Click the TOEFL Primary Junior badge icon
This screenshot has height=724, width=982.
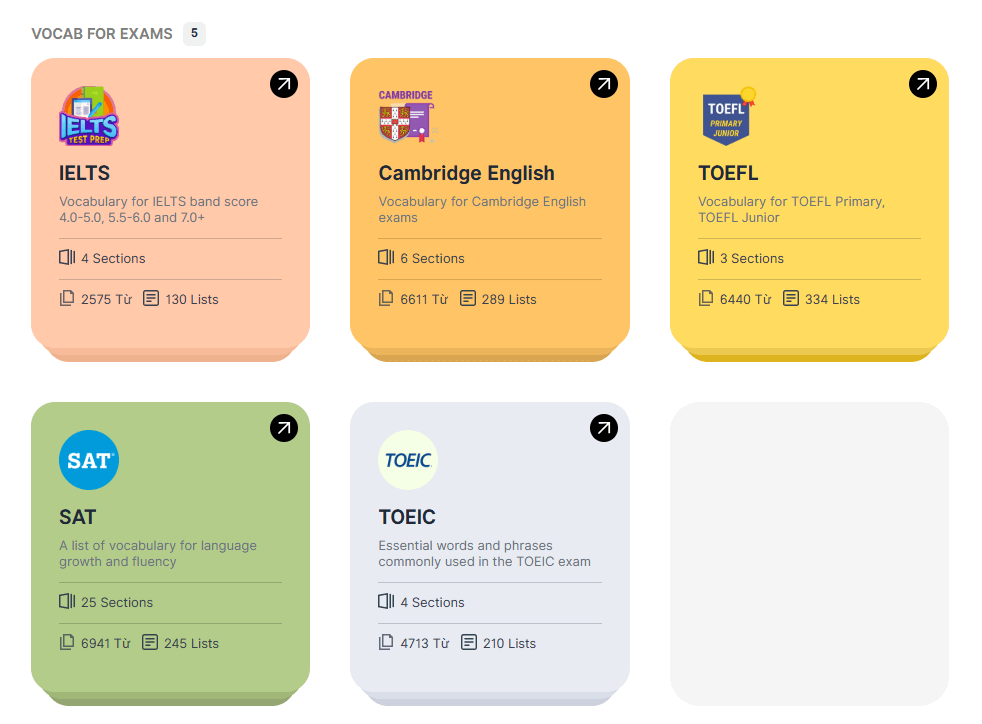point(727,116)
